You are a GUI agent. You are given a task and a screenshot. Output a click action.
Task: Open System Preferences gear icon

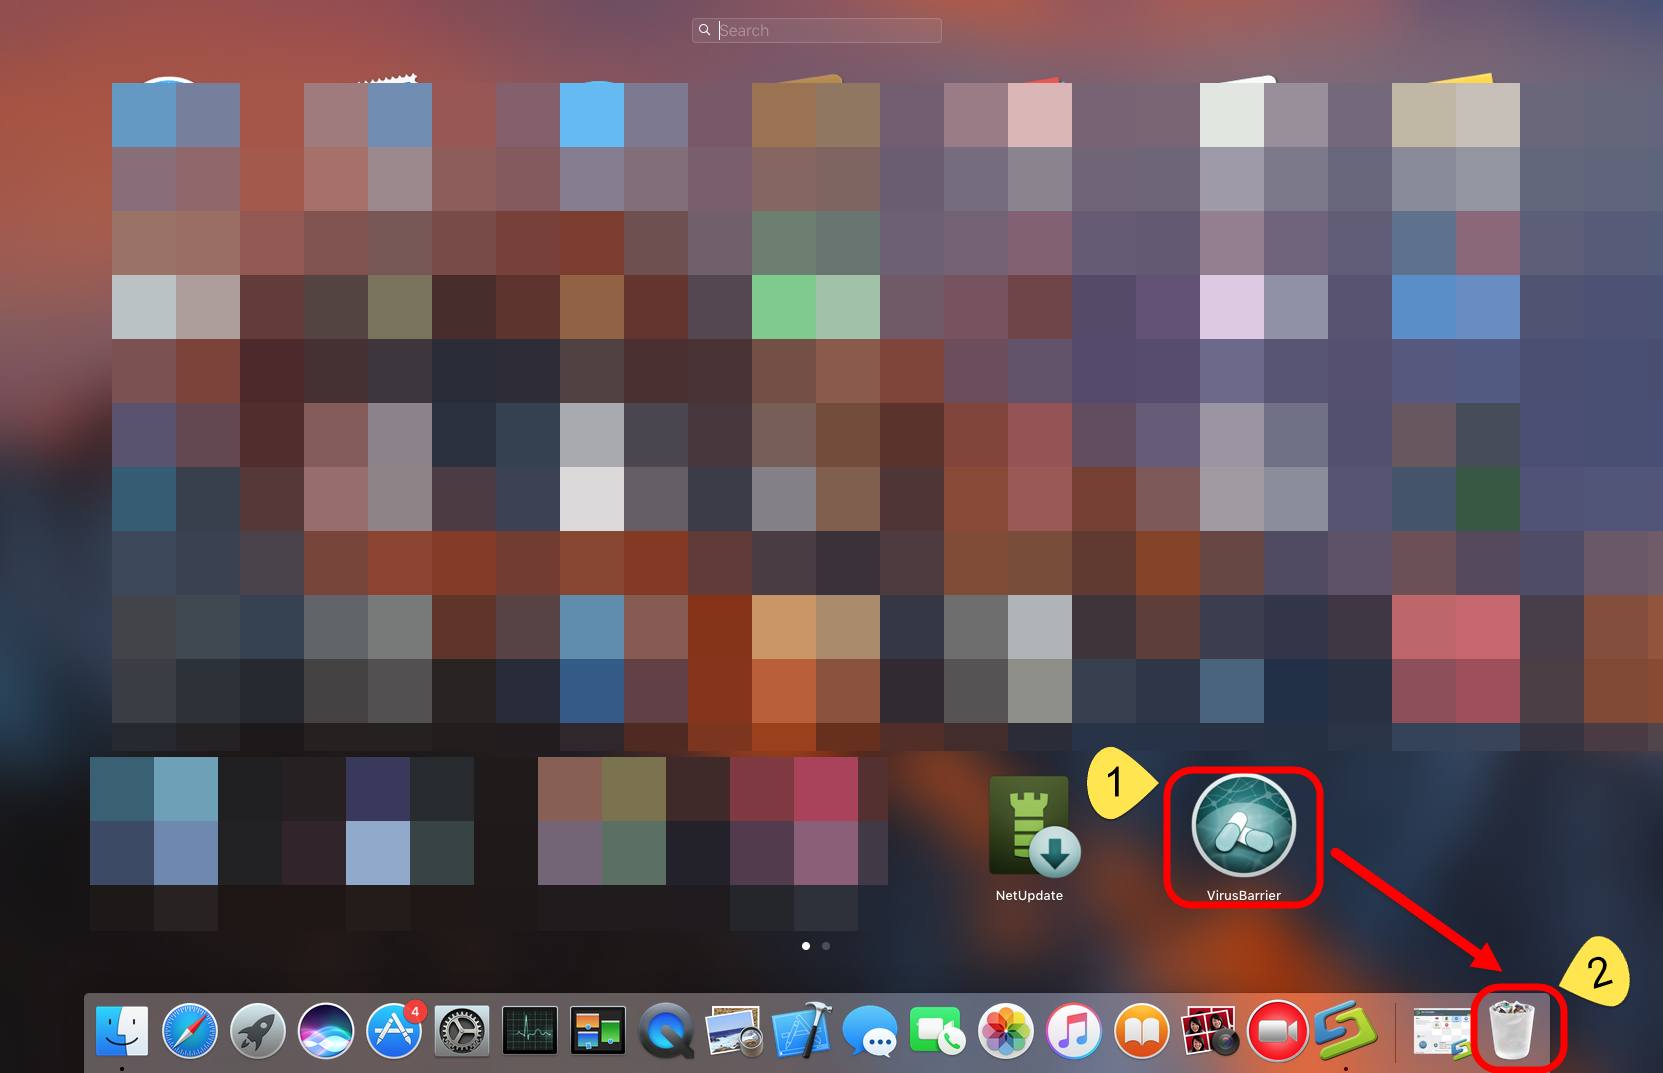[x=462, y=1031]
